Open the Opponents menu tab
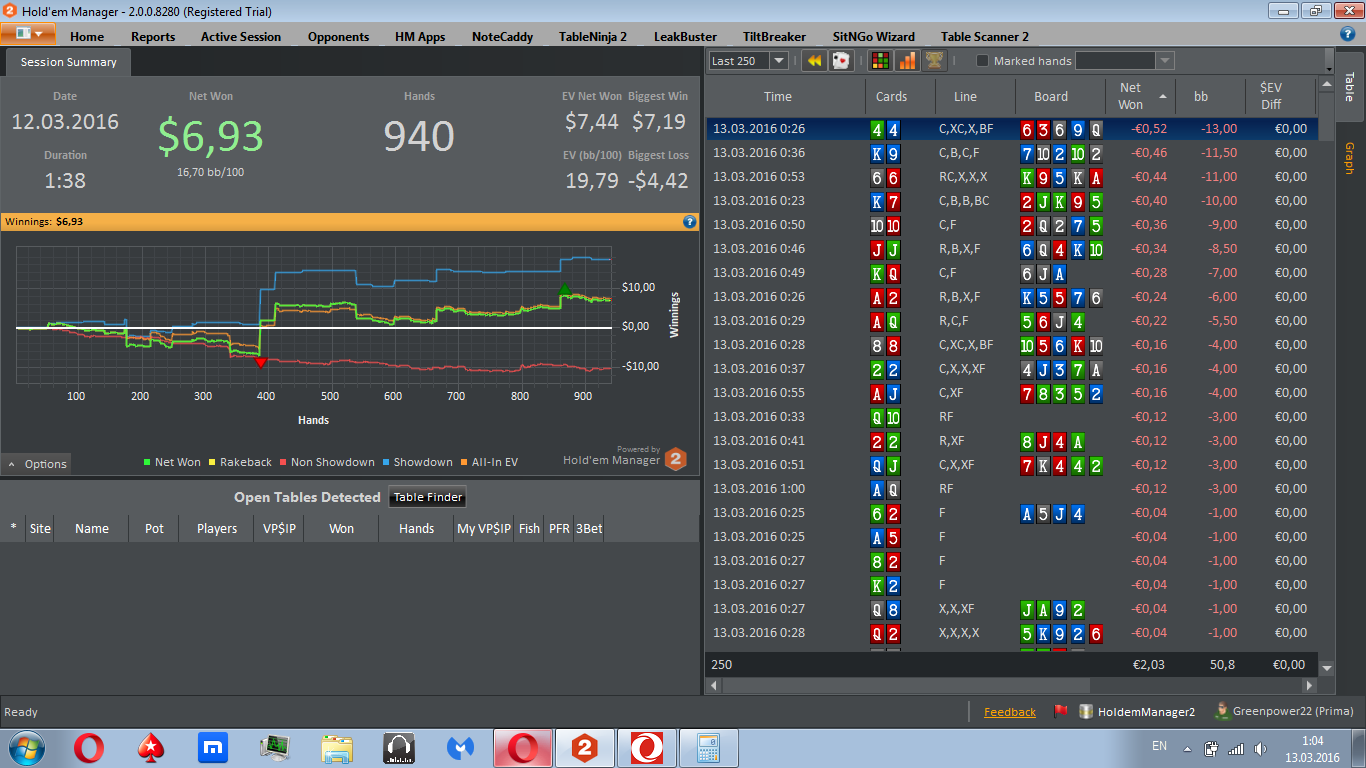Screen dimensions: 1366x768 (x=338, y=37)
